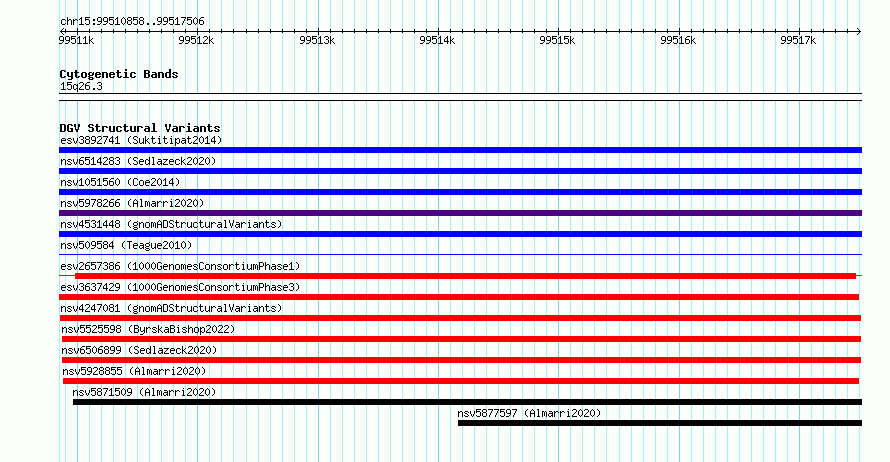Click the 15q26.3 band label
Image resolution: width=890 pixels, height=462 pixels.
point(81,86)
